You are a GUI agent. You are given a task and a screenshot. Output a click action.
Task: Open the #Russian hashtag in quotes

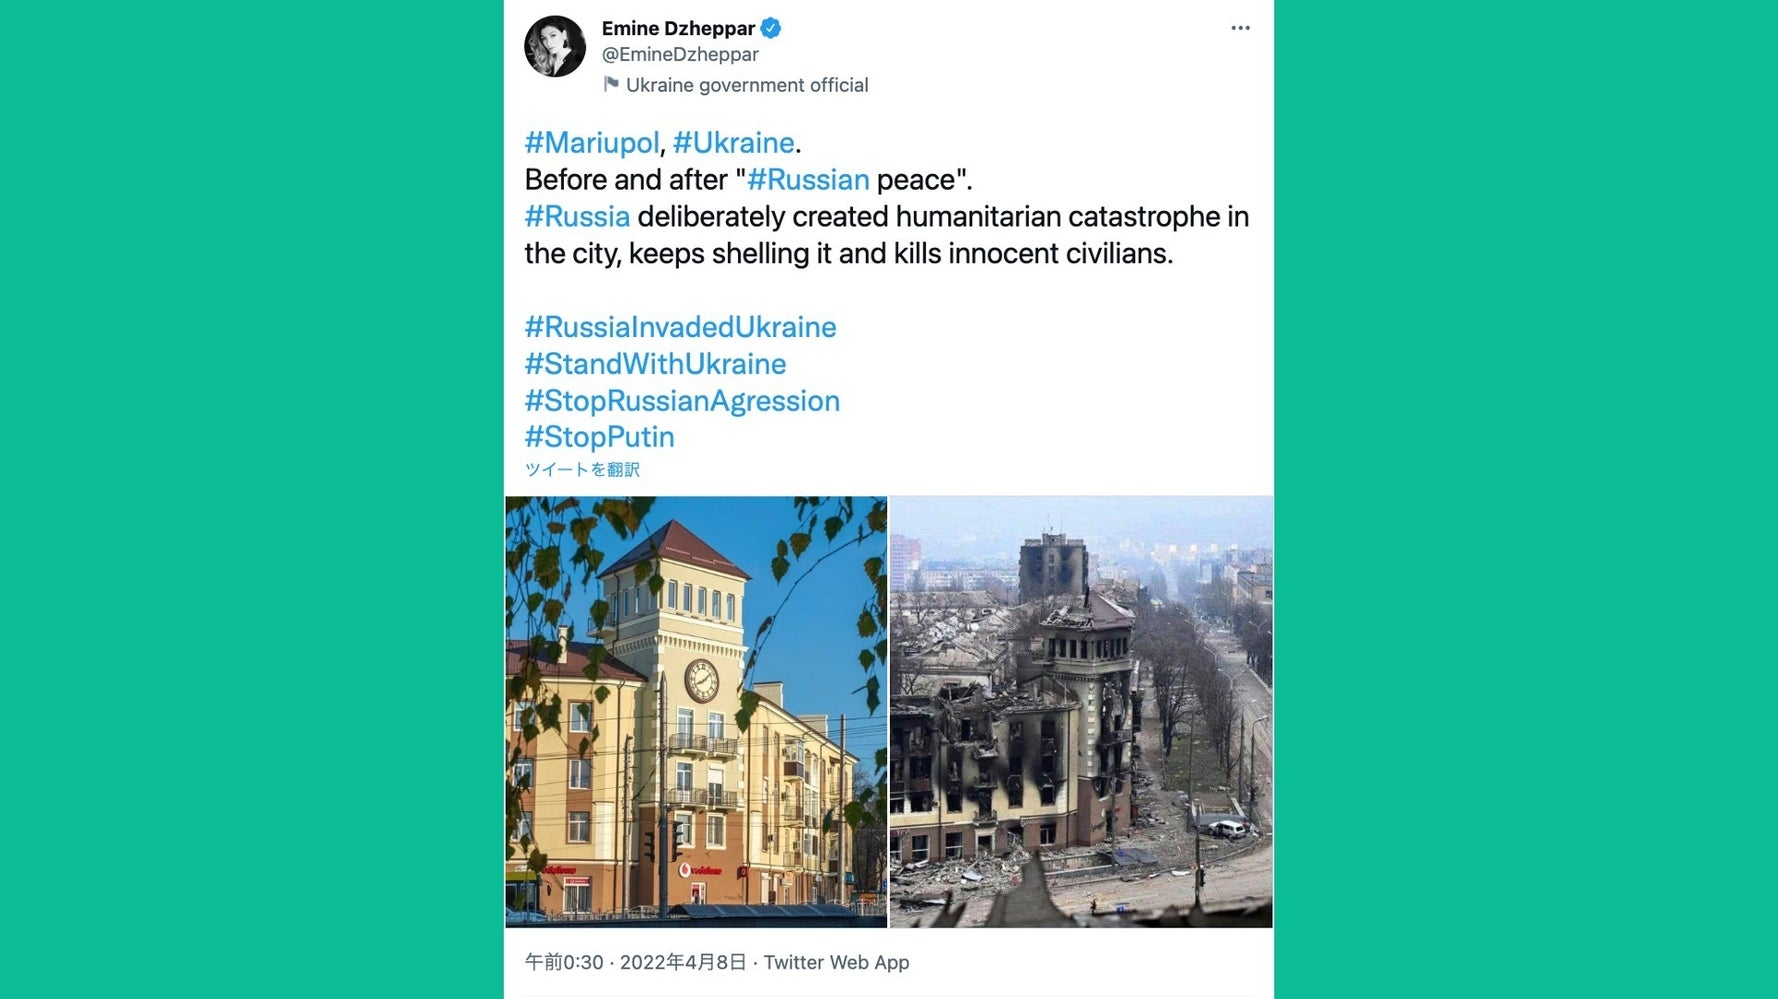pos(808,180)
